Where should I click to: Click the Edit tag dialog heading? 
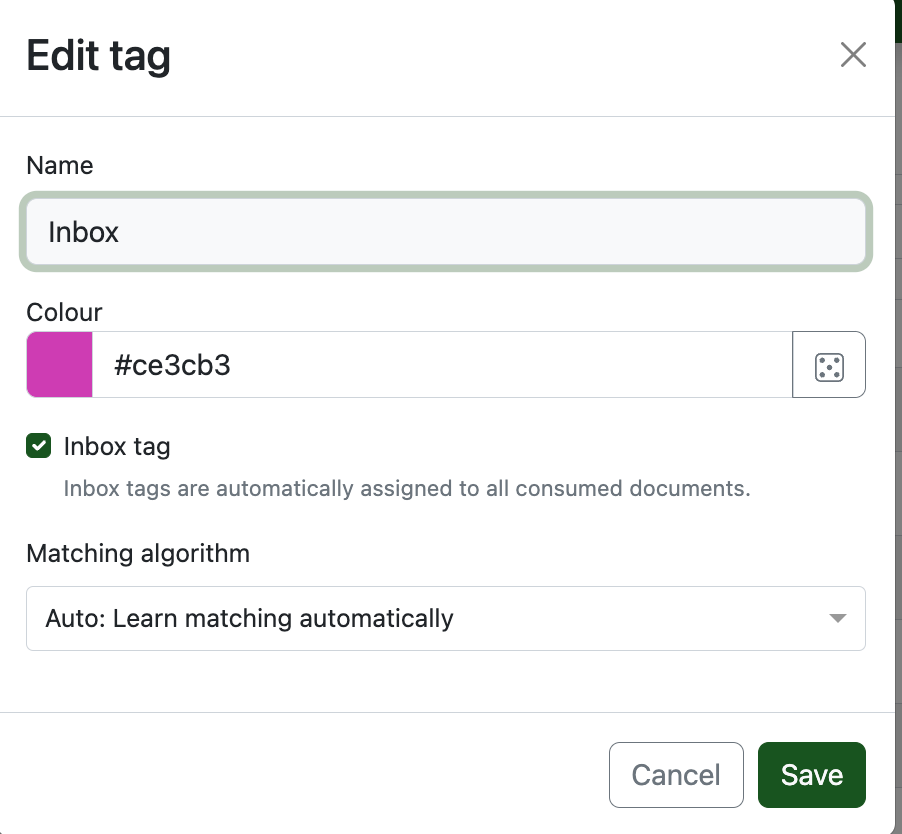click(98, 56)
